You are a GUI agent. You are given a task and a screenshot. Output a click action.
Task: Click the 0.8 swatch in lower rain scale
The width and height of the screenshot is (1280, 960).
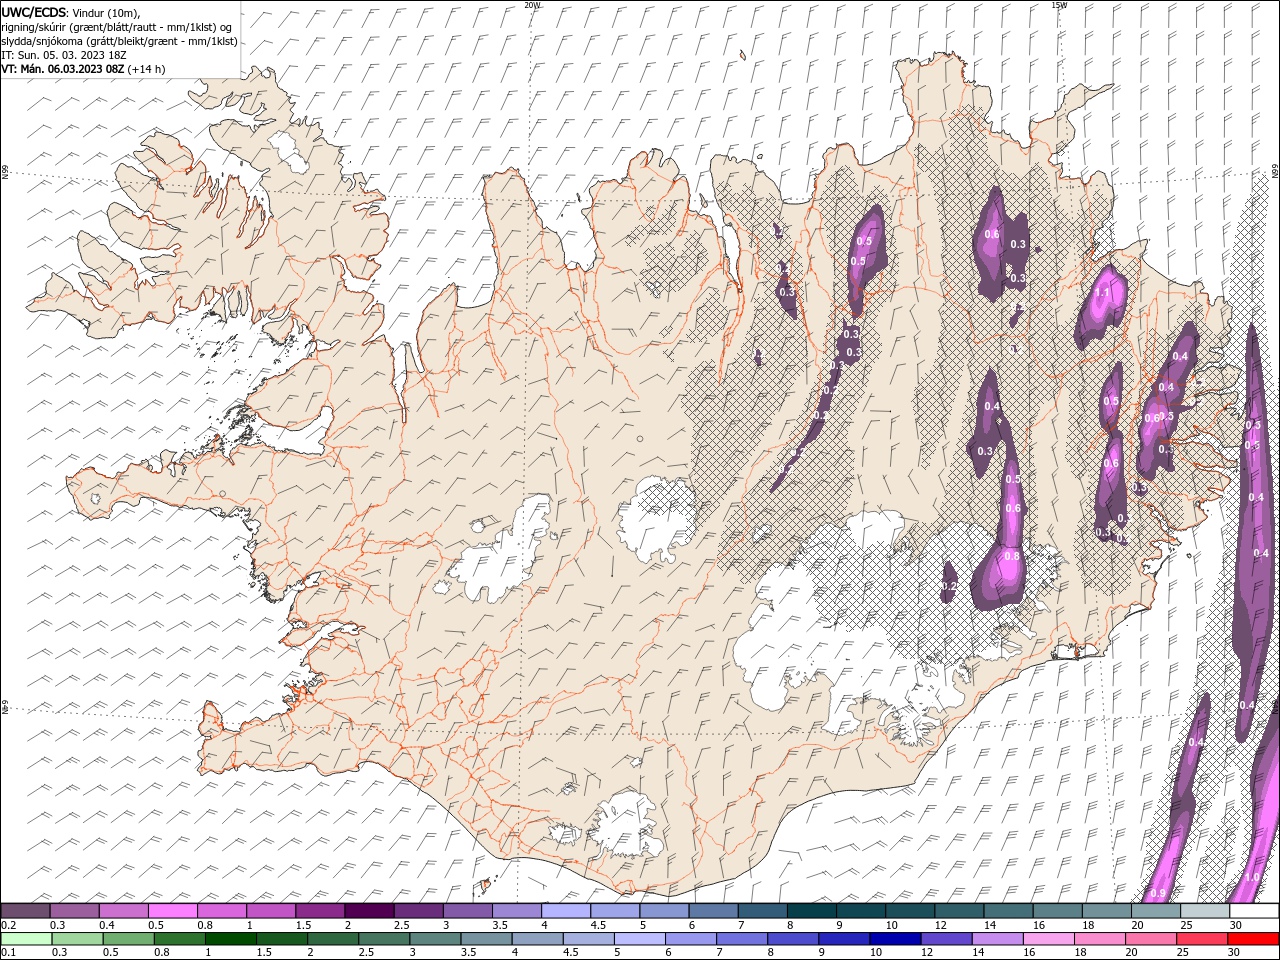click(x=179, y=939)
